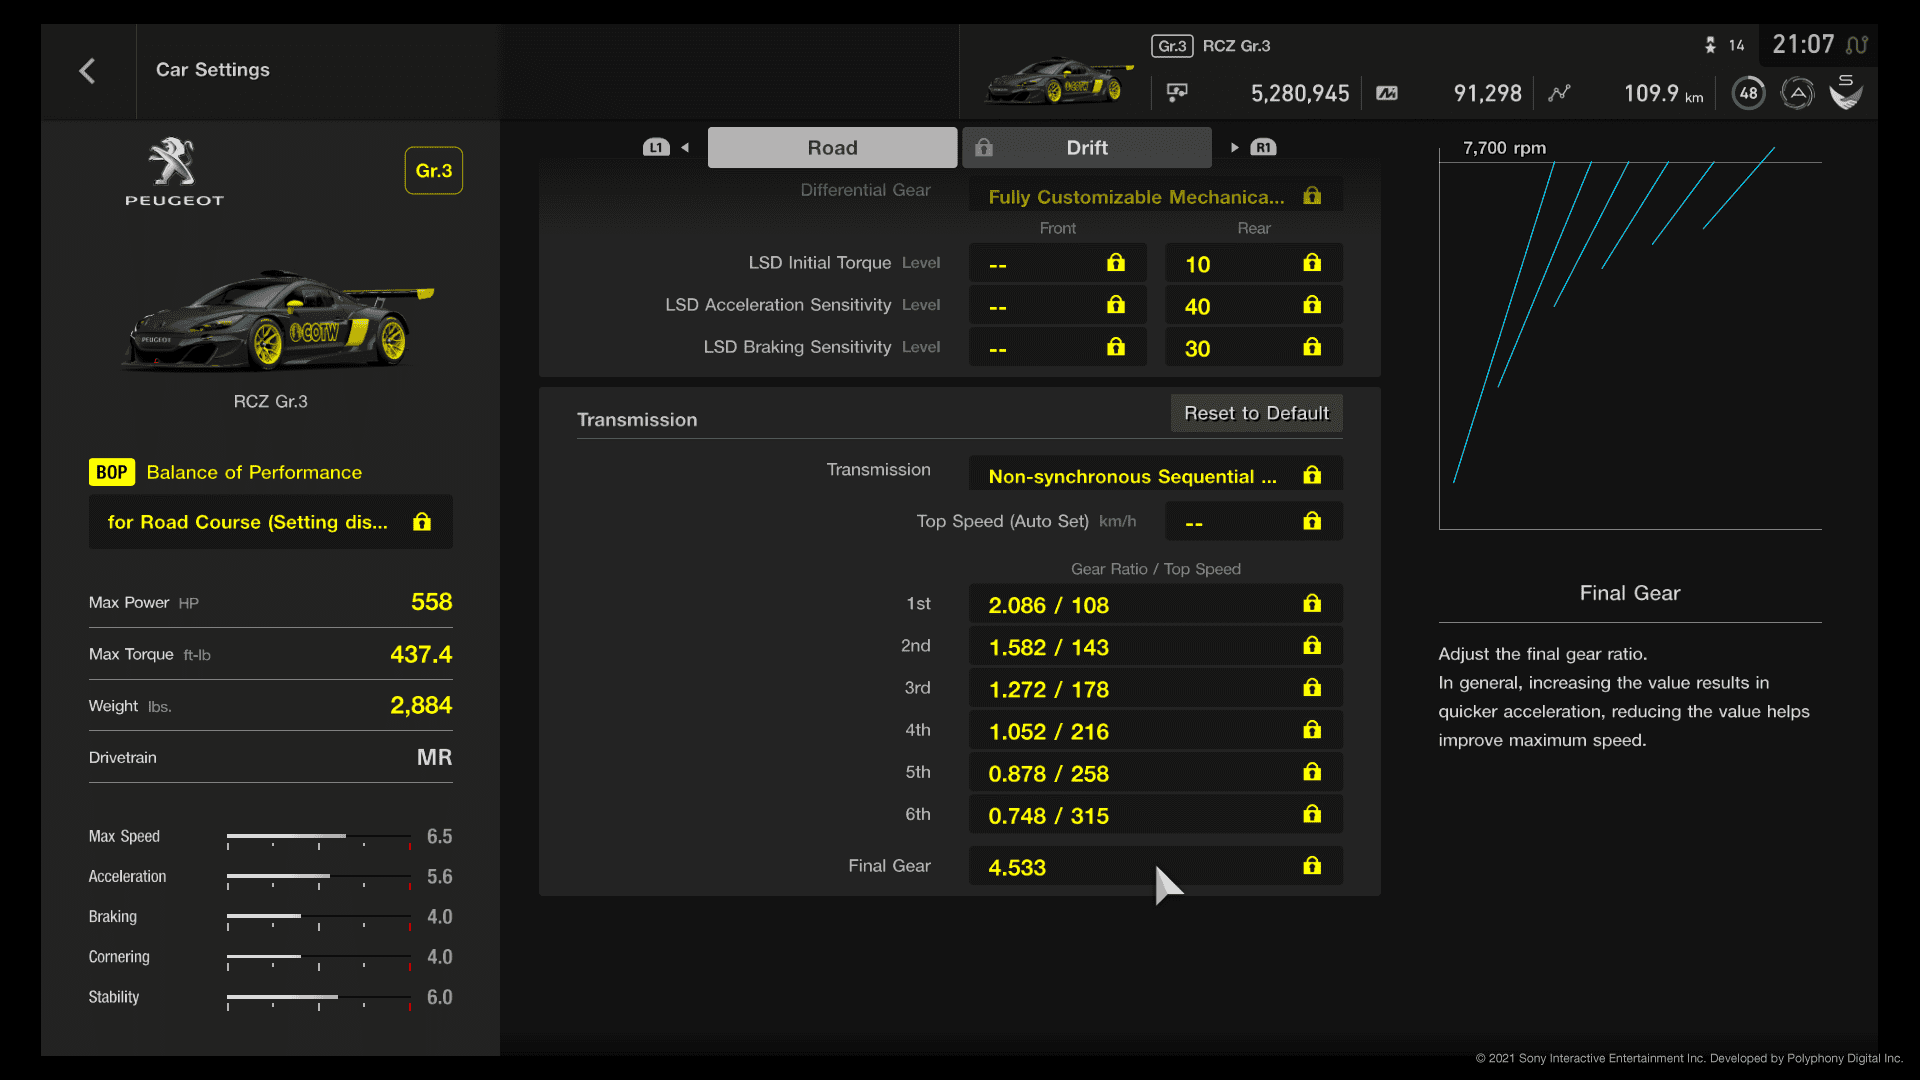
Task: Click the distance graph icon near 109.9 km
Action: tap(1559, 93)
